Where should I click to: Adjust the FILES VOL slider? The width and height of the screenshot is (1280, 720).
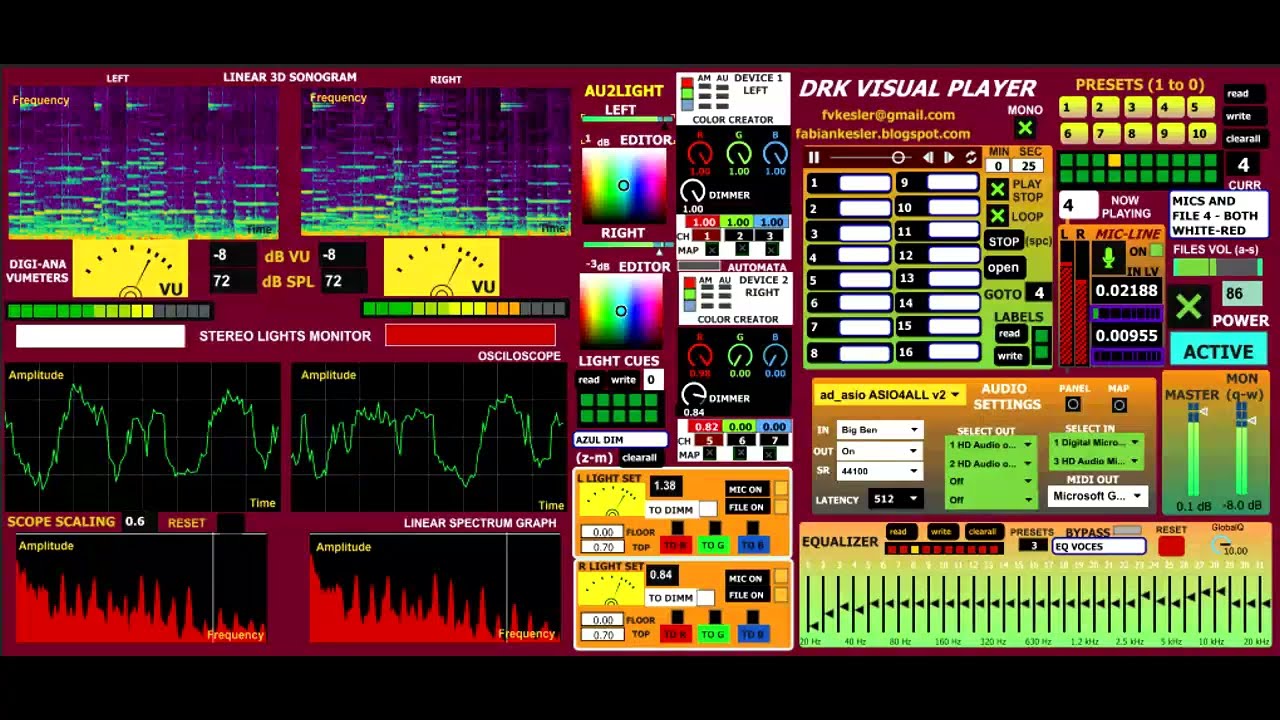coord(1216,268)
